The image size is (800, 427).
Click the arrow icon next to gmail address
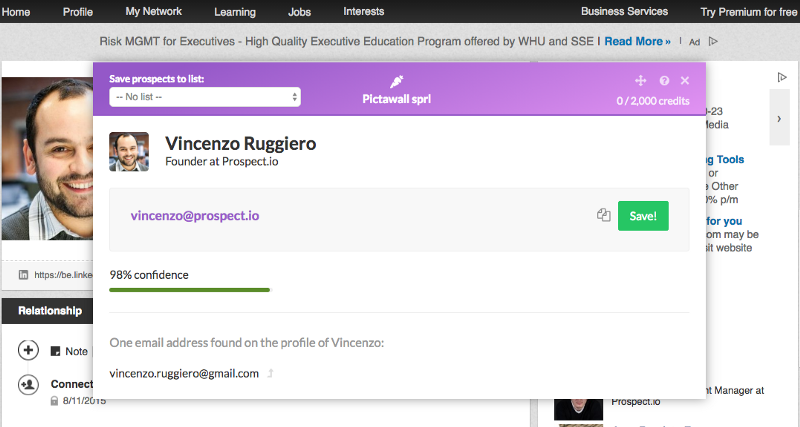(x=270, y=373)
